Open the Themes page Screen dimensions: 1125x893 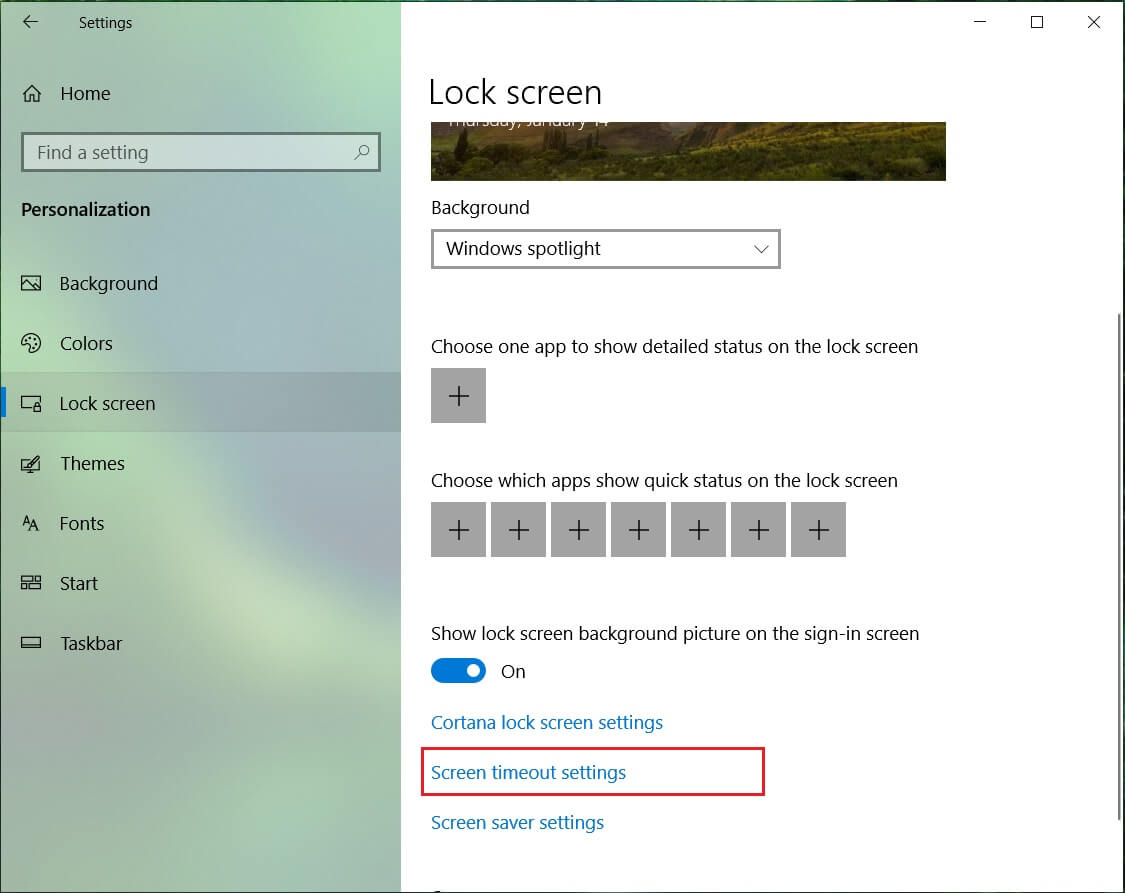click(200, 463)
